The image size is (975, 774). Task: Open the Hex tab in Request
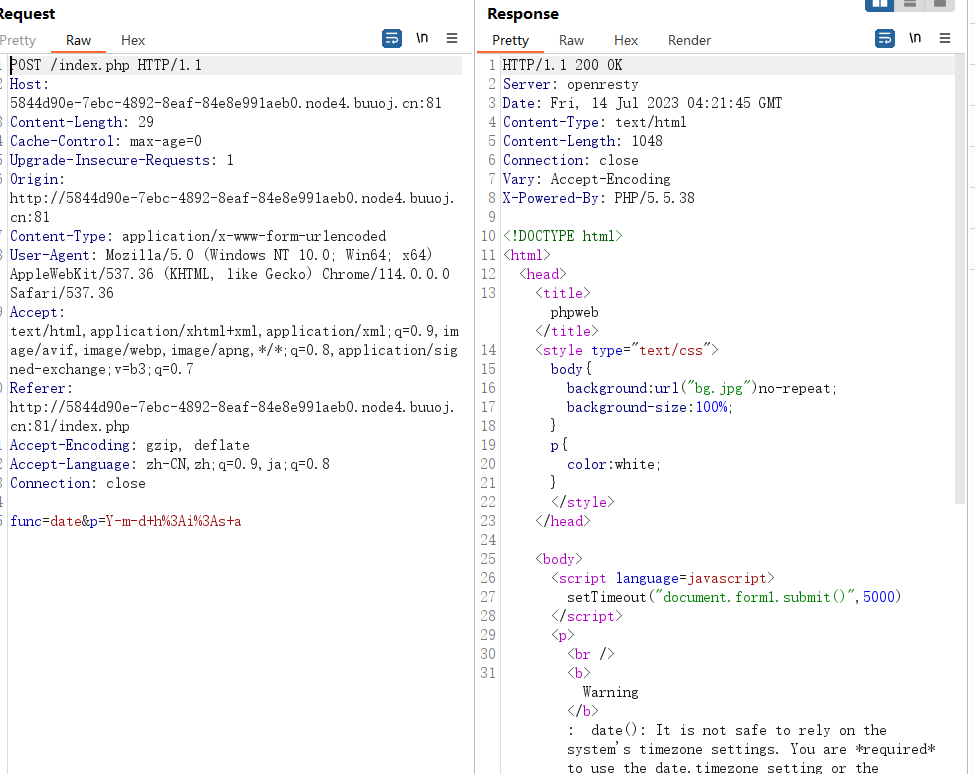coord(133,40)
